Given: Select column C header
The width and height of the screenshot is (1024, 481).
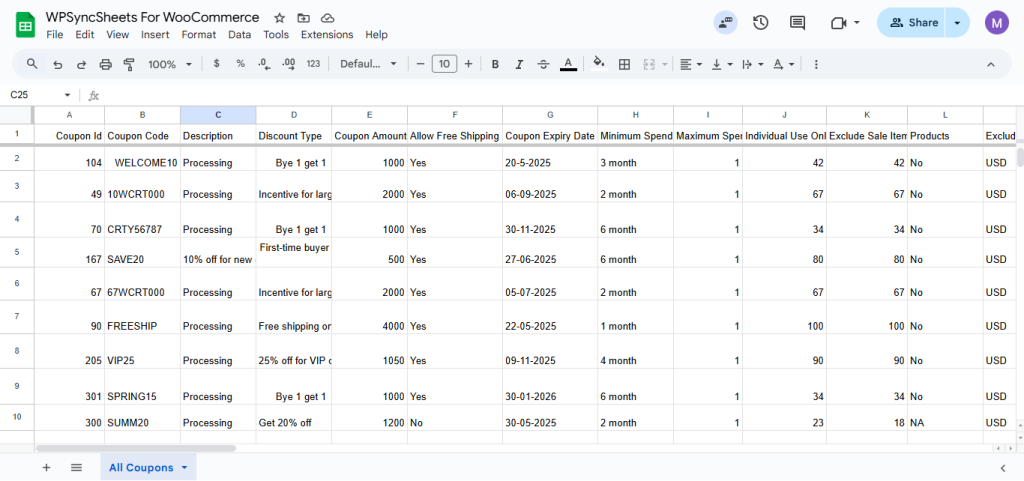Looking at the screenshot, I should click(x=218, y=115).
